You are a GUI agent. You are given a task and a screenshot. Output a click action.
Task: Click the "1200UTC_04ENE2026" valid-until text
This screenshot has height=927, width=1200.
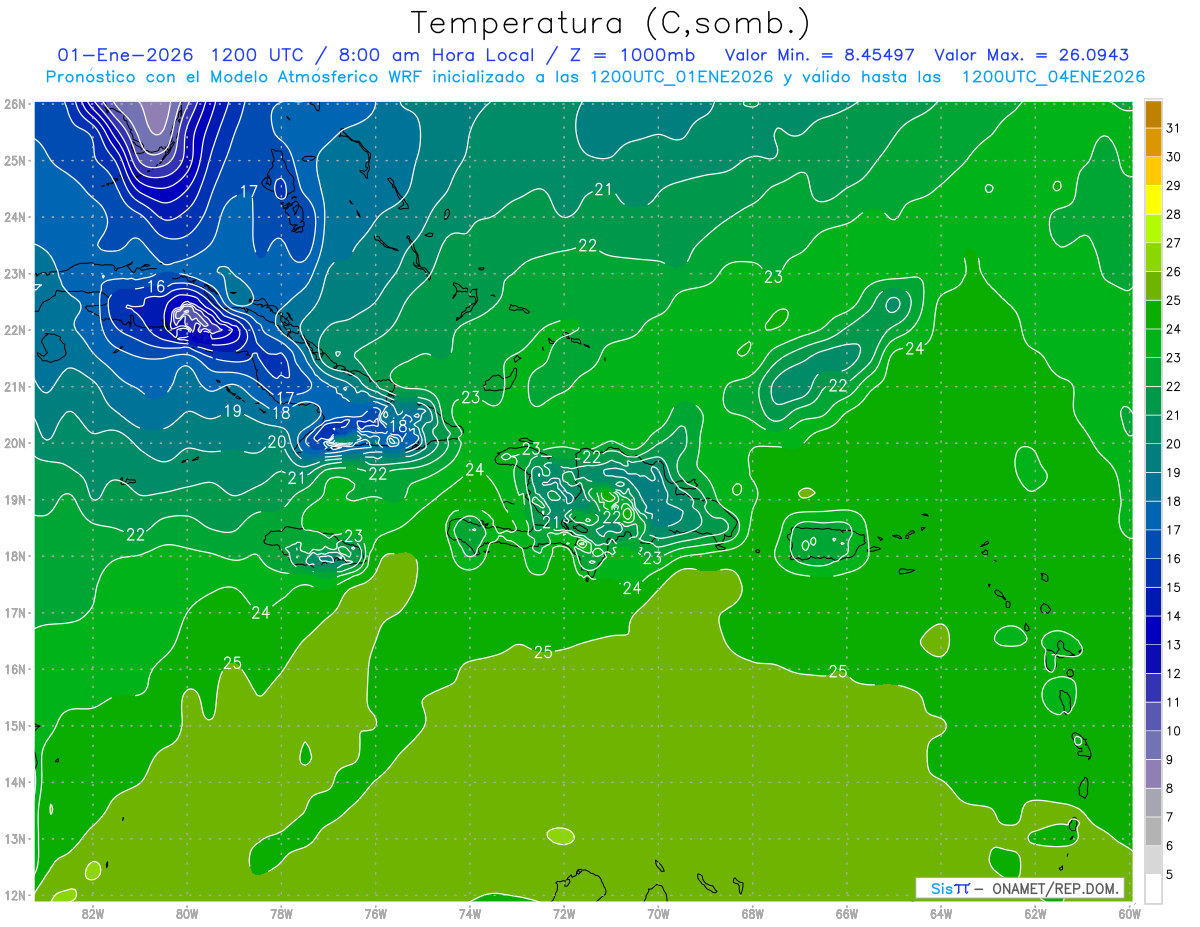(x=1053, y=77)
